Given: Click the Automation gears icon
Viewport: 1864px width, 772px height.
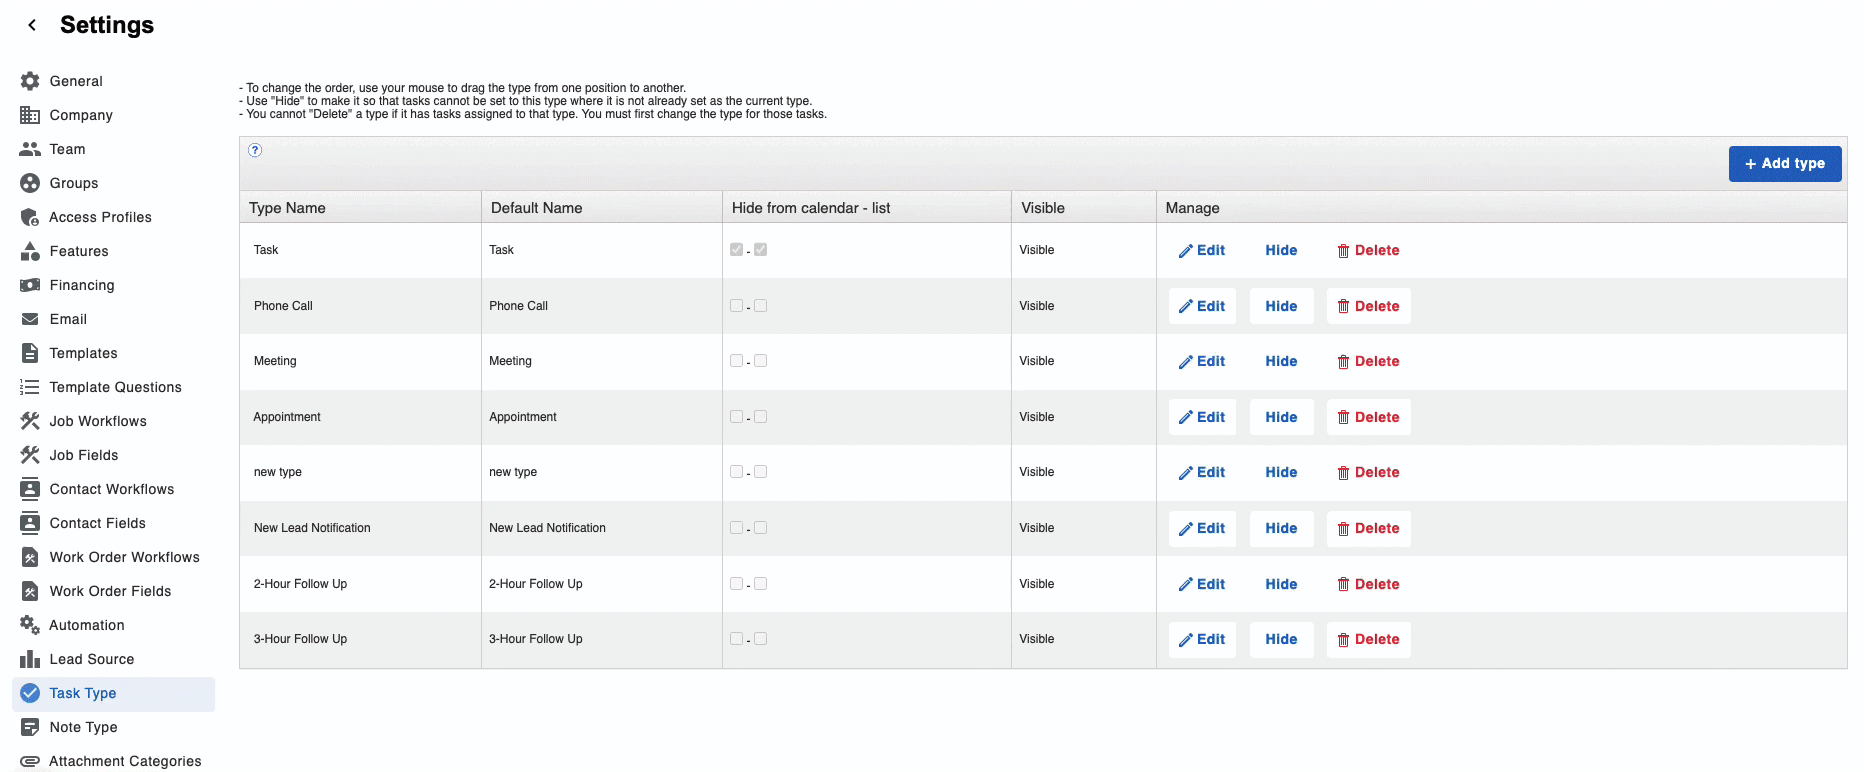Looking at the screenshot, I should [30, 625].
